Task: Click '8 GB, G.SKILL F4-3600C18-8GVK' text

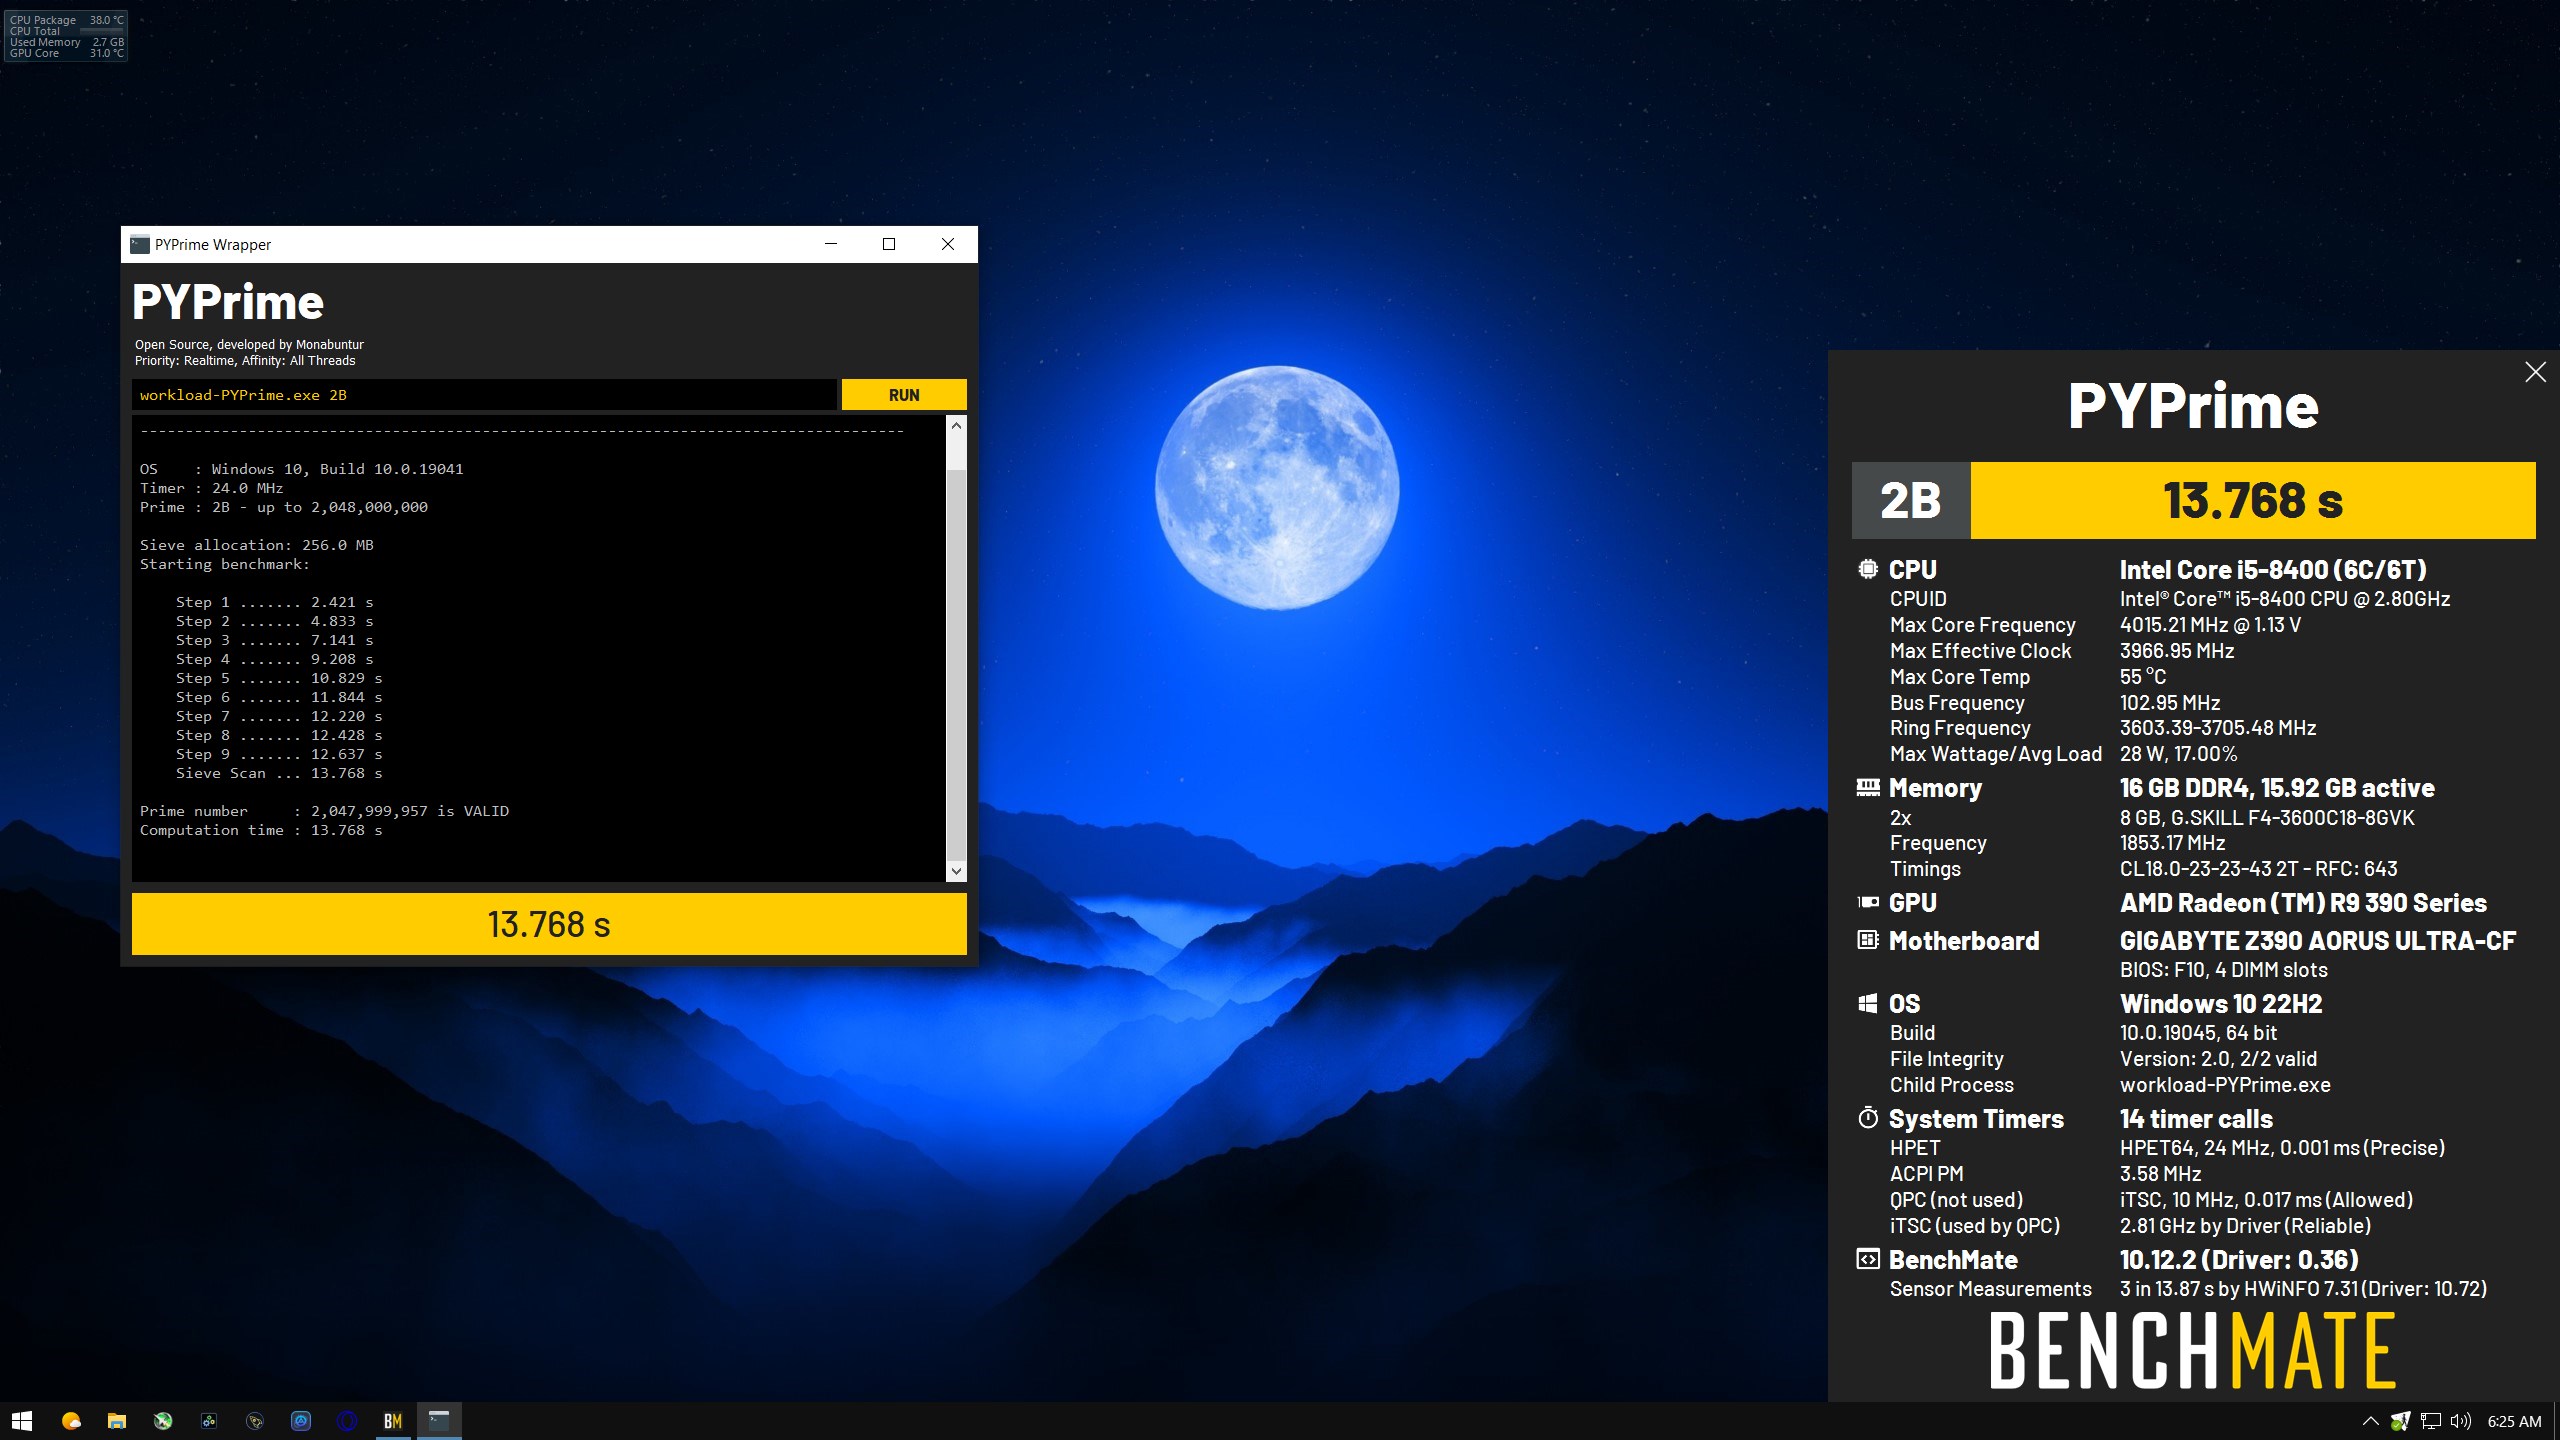Action: pos(2267,818)
